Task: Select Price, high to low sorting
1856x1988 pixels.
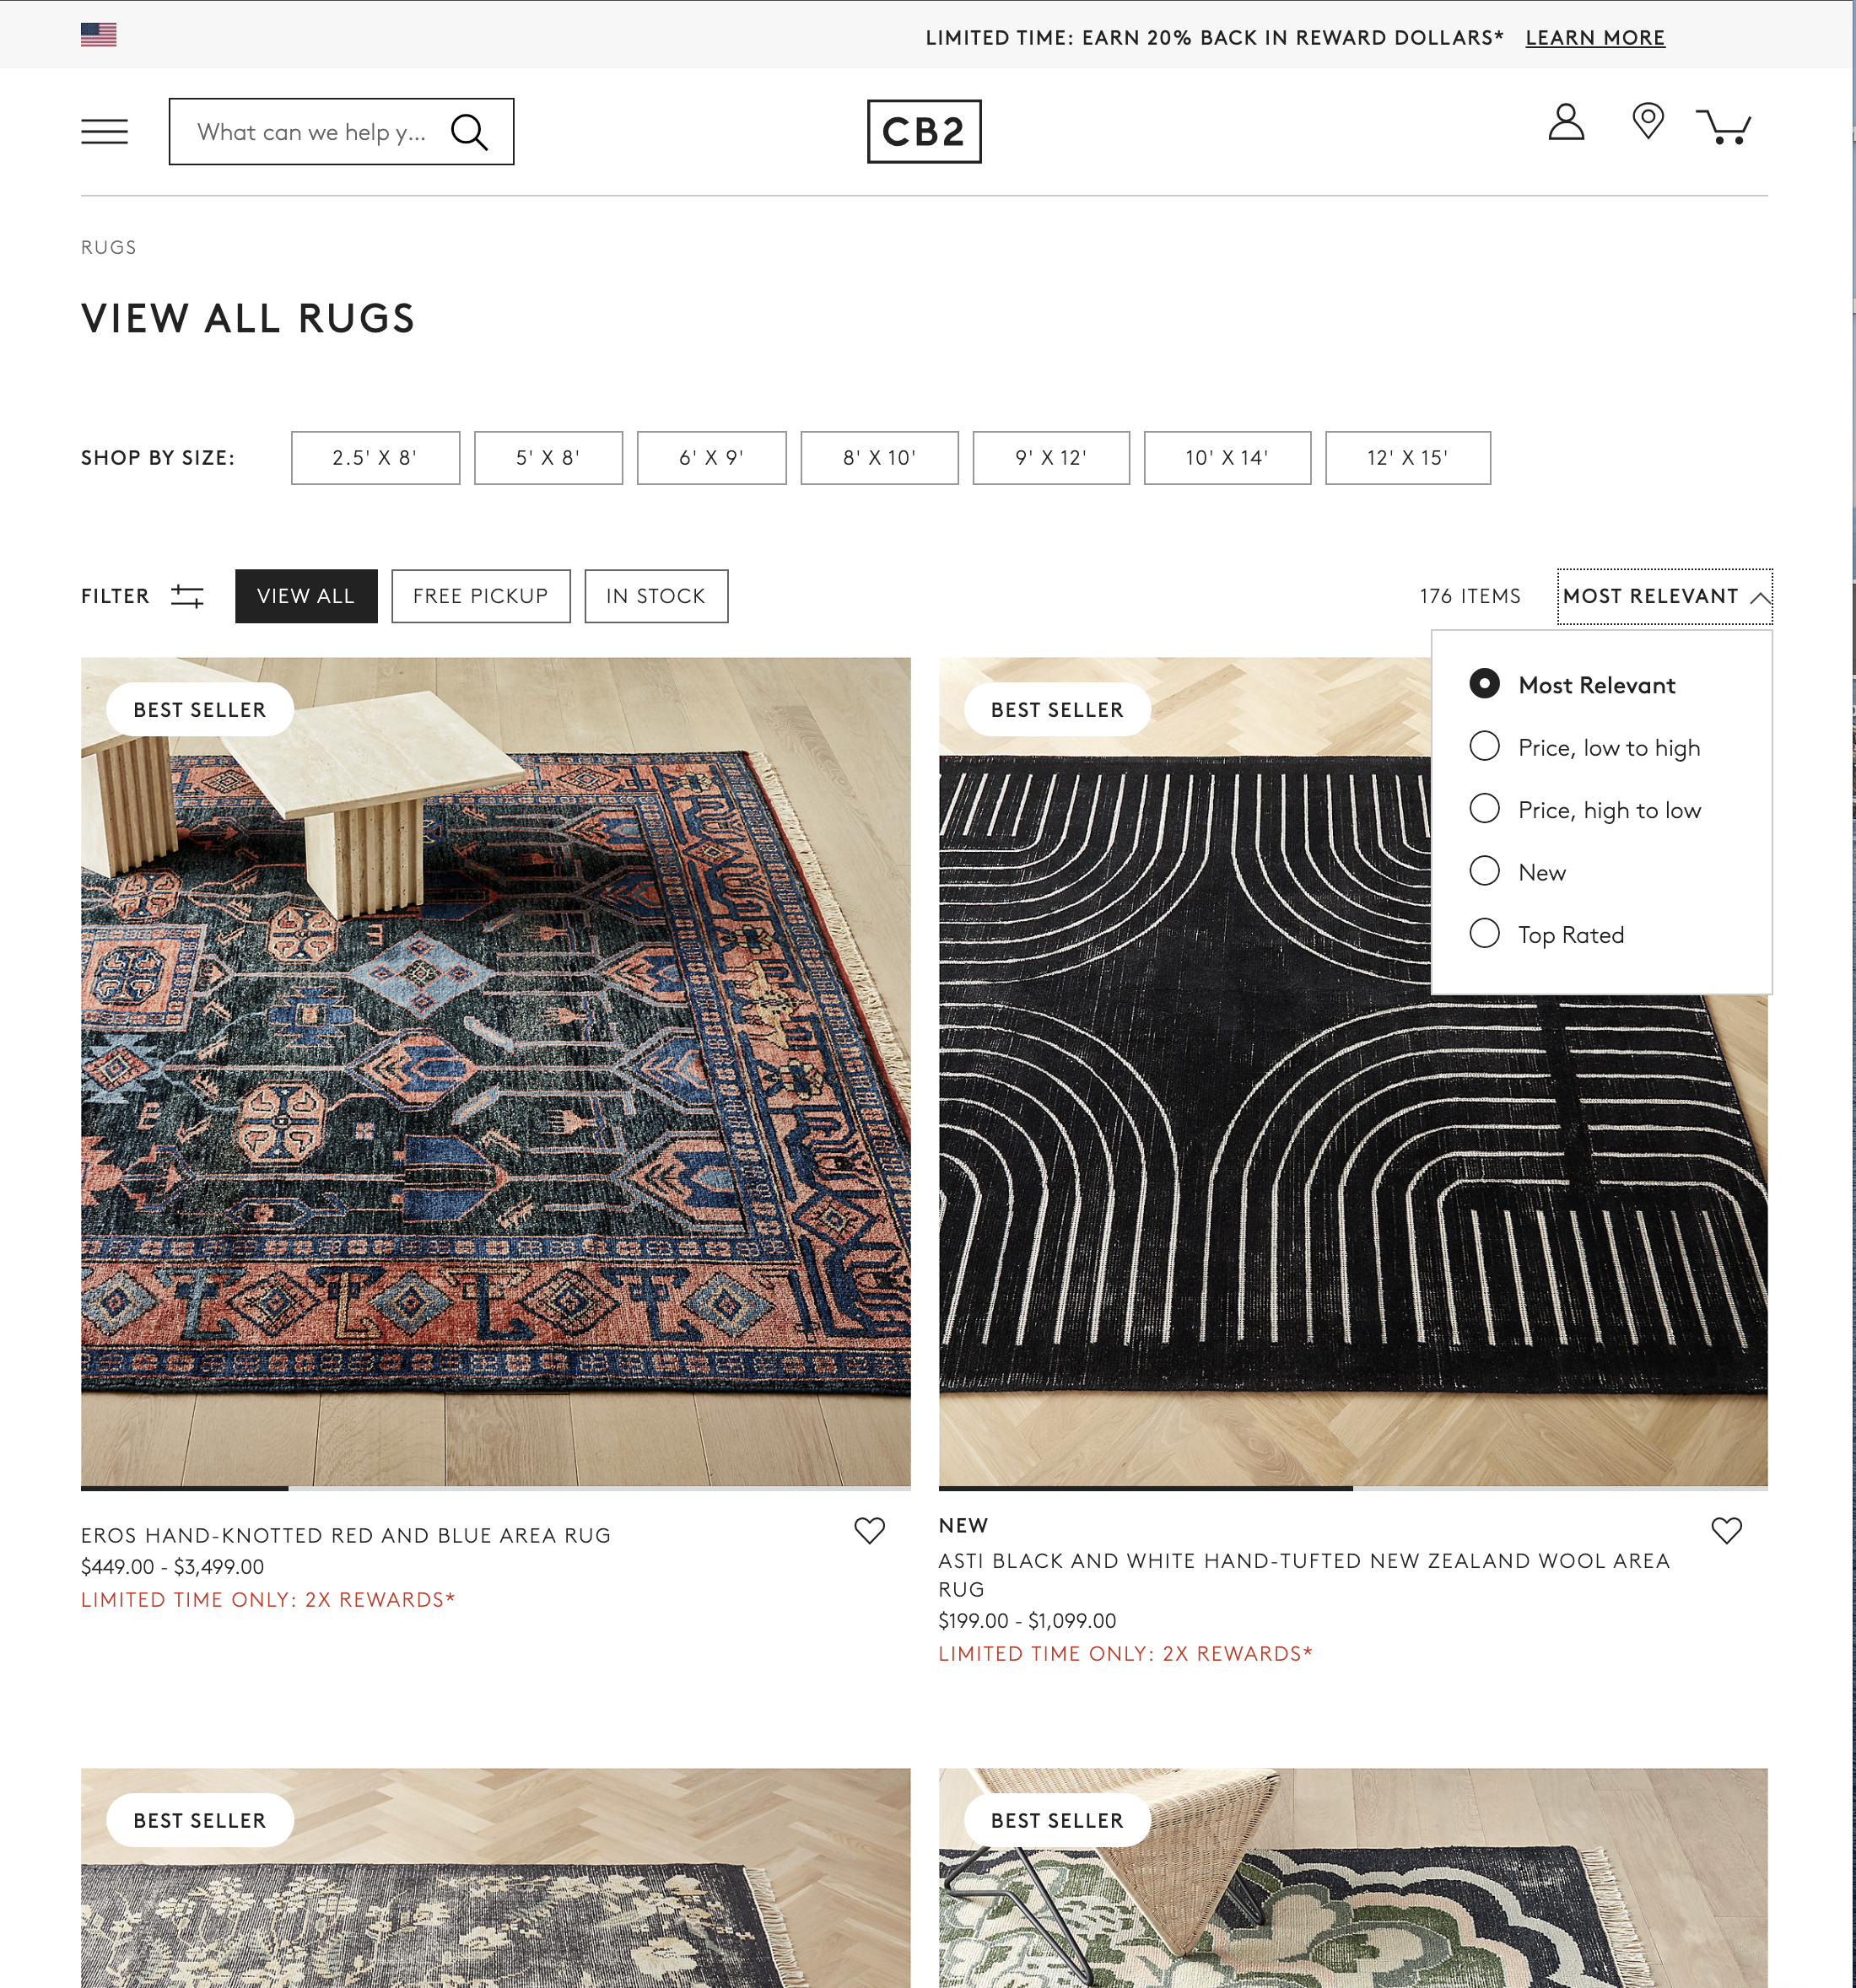Action: 1485,808
